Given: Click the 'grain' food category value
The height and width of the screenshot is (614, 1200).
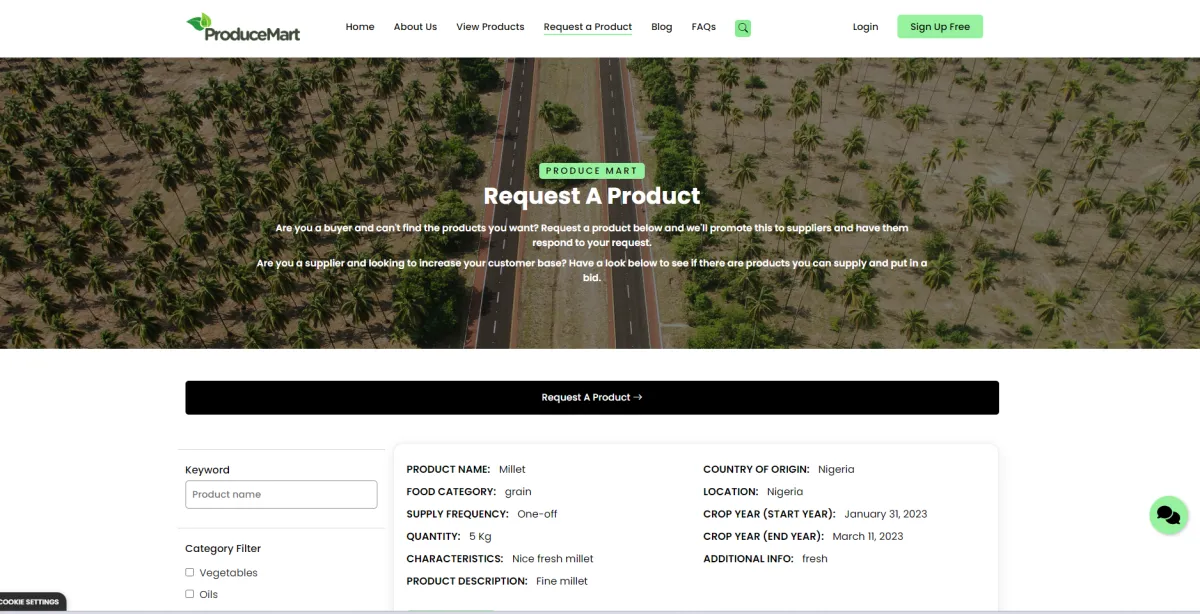Looking at the screenshot, I should pyautogui.click(x=518, y=492).
